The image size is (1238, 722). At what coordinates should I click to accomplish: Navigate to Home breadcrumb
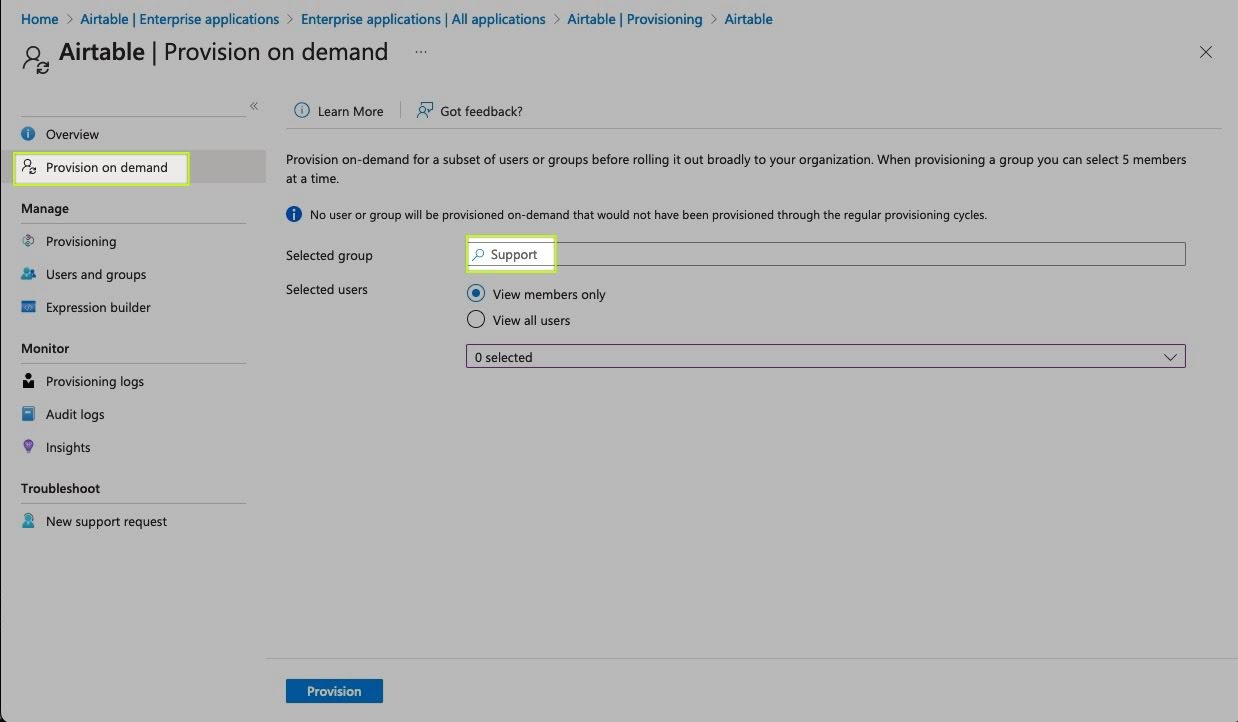tap(40, 19)
